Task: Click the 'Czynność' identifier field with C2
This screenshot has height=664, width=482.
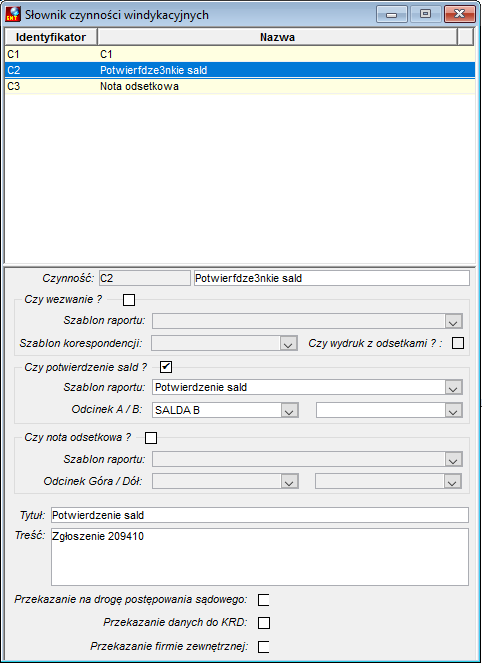Action: (144, 278)
